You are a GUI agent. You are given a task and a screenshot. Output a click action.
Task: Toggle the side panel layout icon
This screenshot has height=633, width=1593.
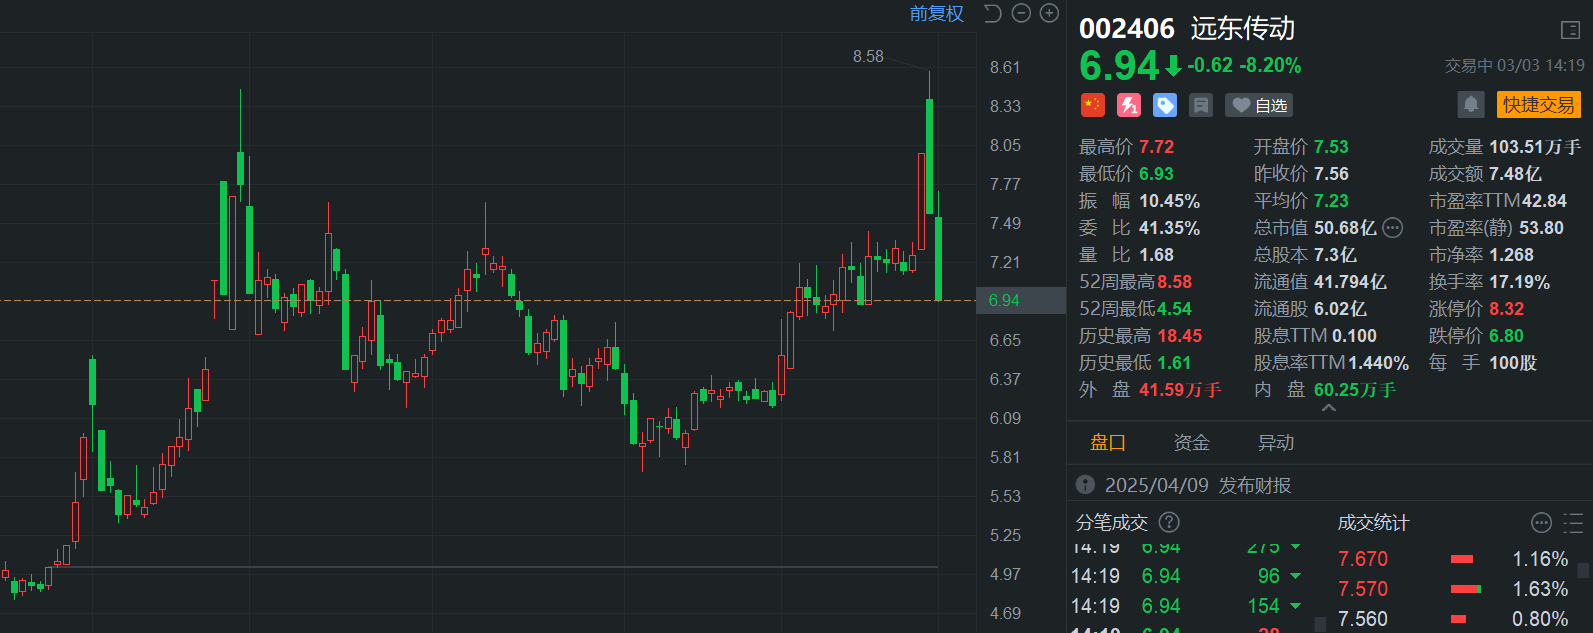pos(1570,30)
